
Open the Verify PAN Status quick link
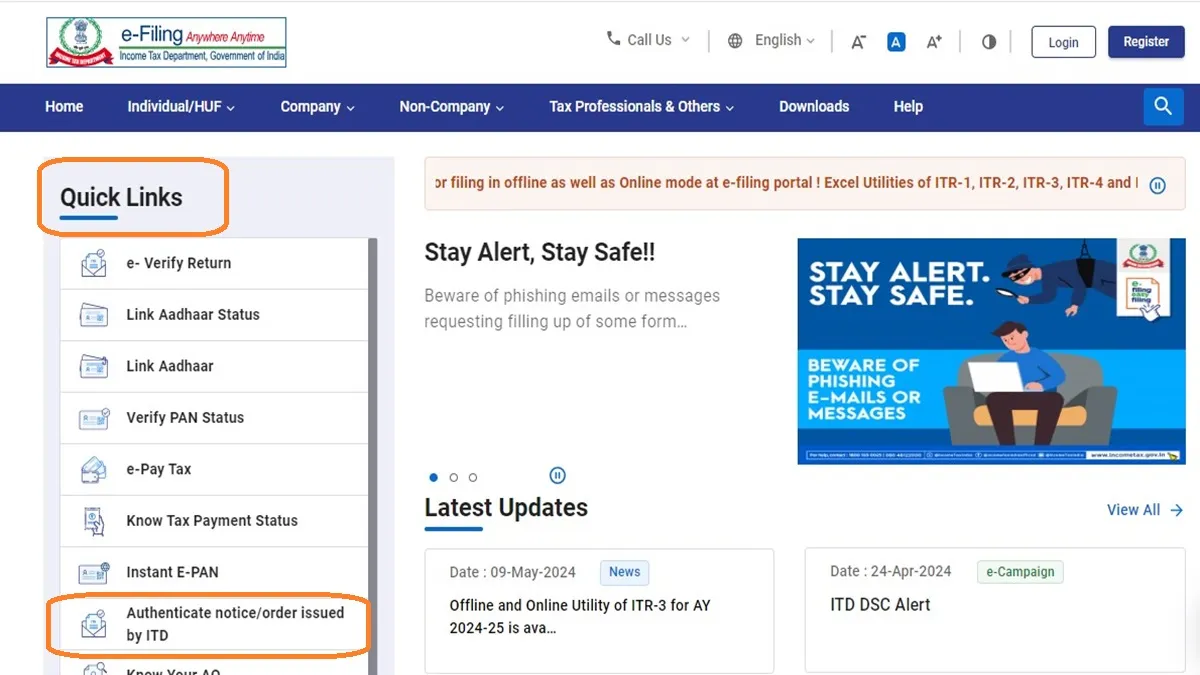pyautogui.click(x=214, y=418)
